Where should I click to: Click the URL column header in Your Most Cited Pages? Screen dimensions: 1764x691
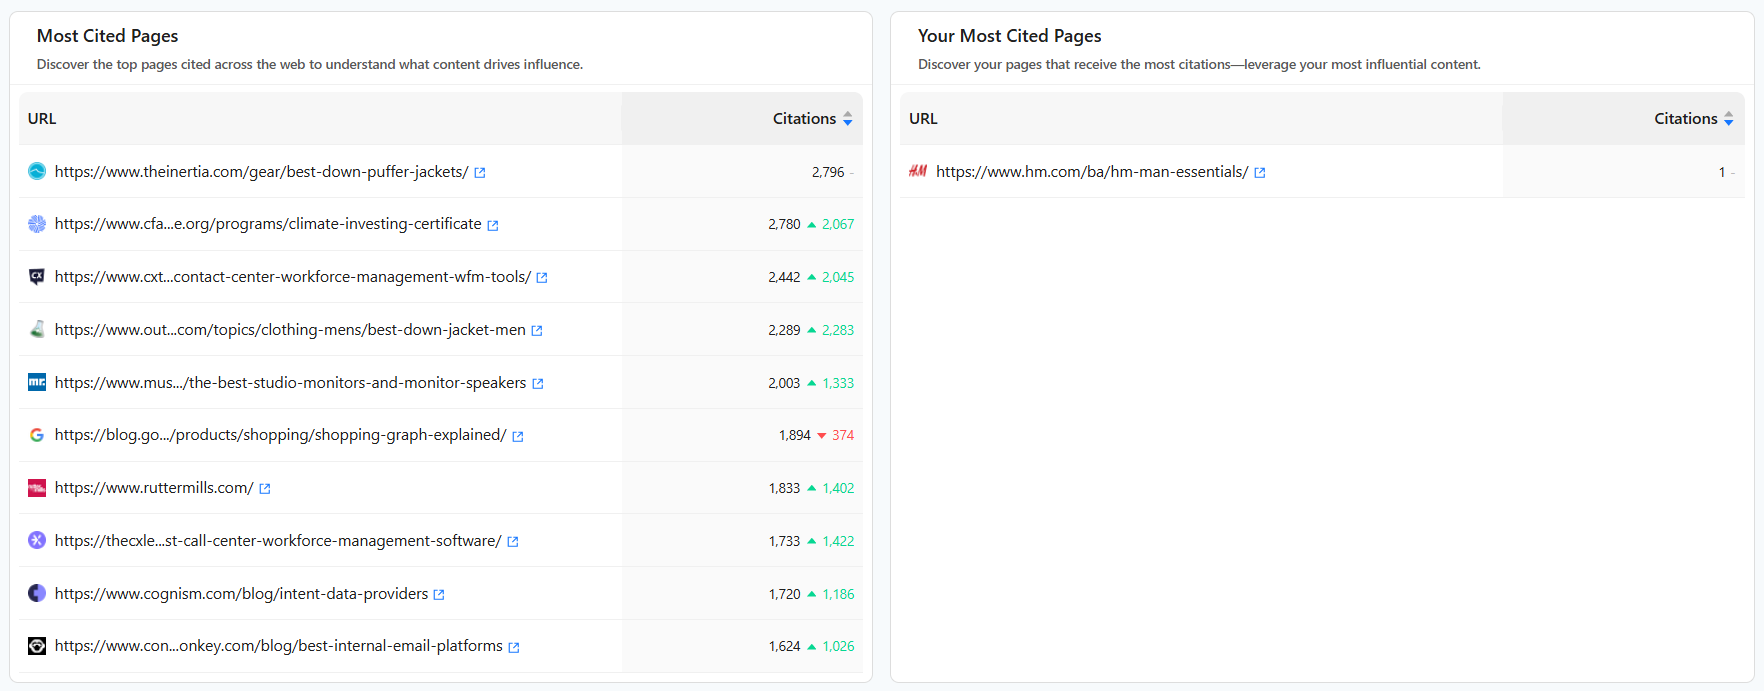(x=923, y=119)
